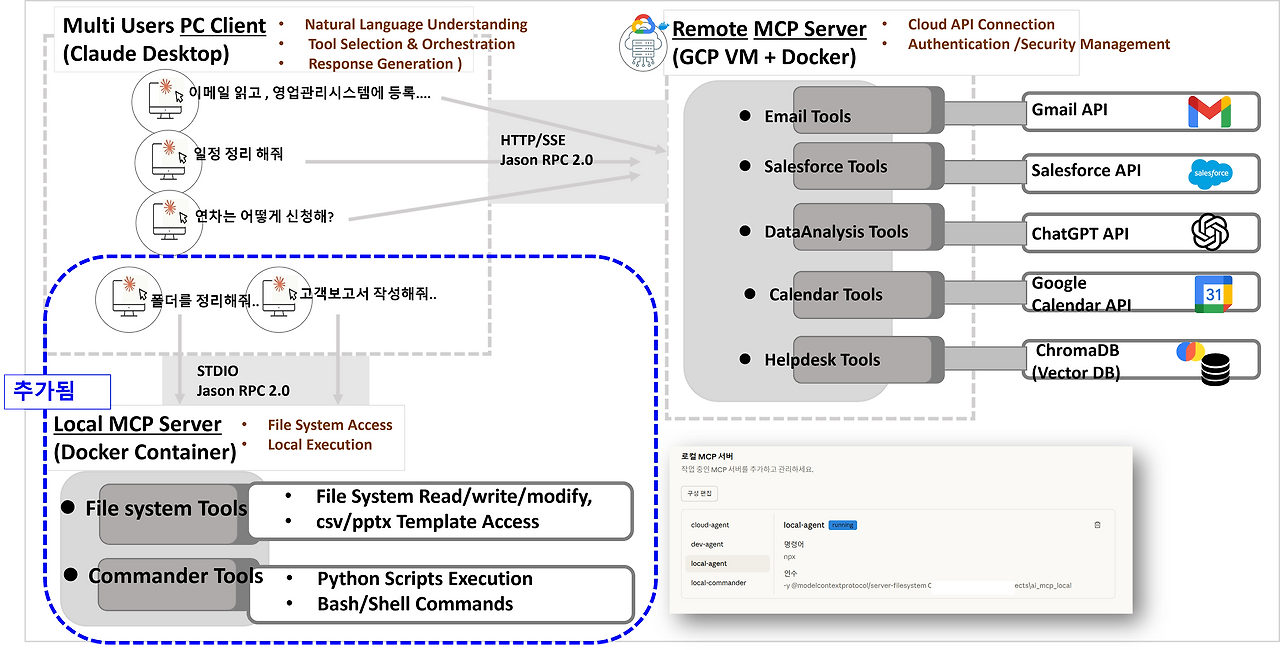The image size is (1280, 650).
Task: Click the 'Gmail API' label
Action: point(1069,109)
